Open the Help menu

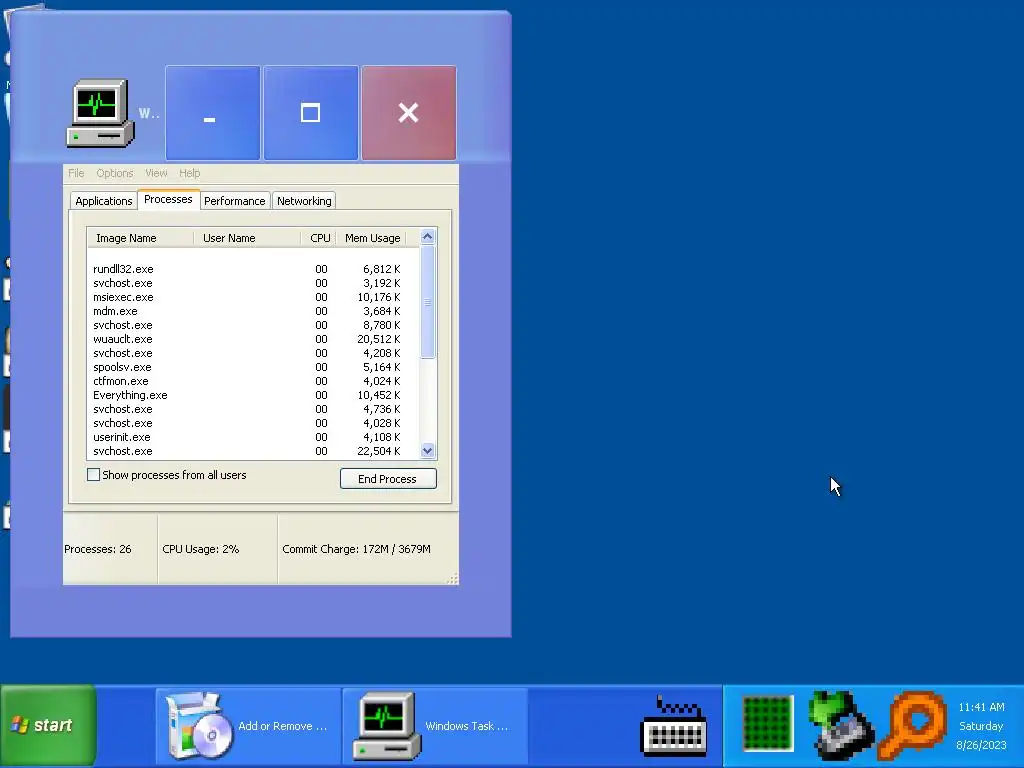(x=189, y=173)
